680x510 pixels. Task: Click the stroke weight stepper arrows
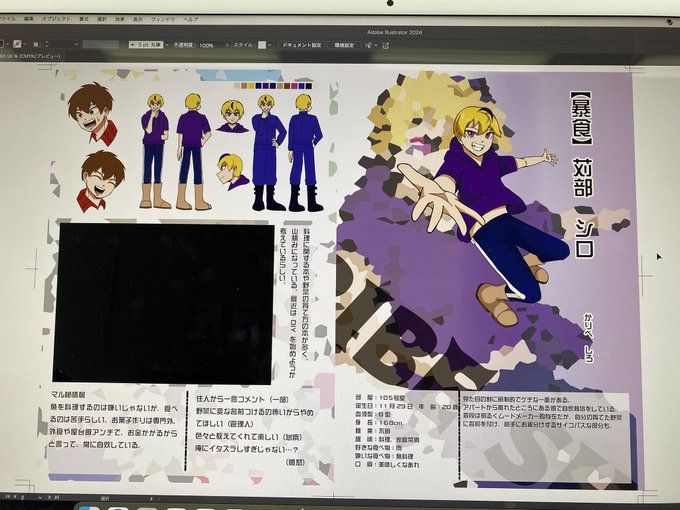pos(47,44)
